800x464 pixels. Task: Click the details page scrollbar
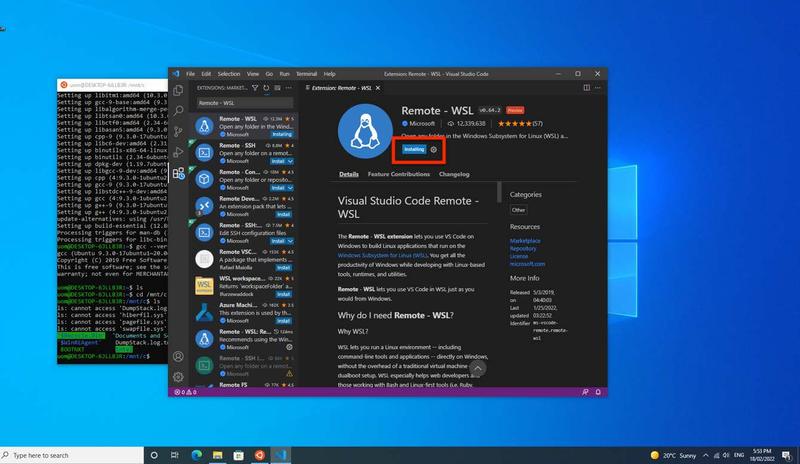(x=499, y=192)
